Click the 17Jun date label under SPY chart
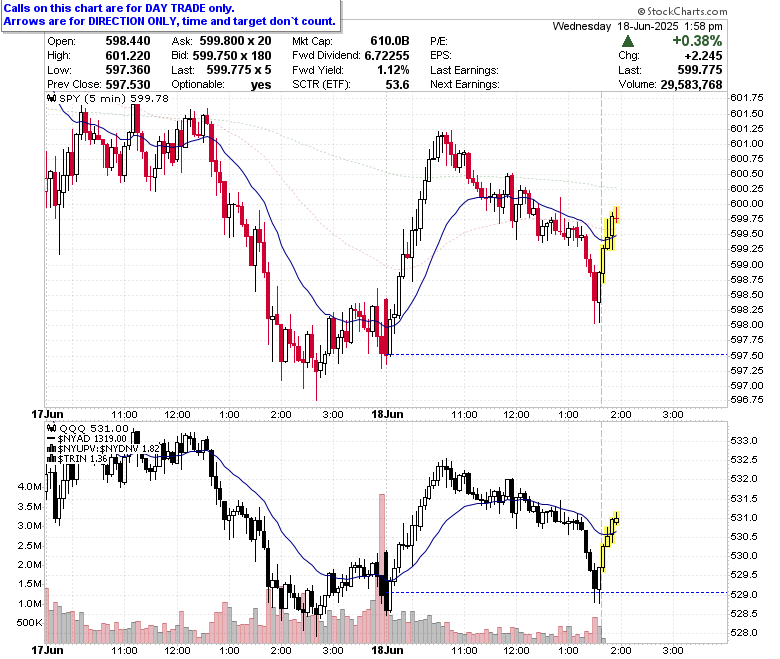 (47, 414)
